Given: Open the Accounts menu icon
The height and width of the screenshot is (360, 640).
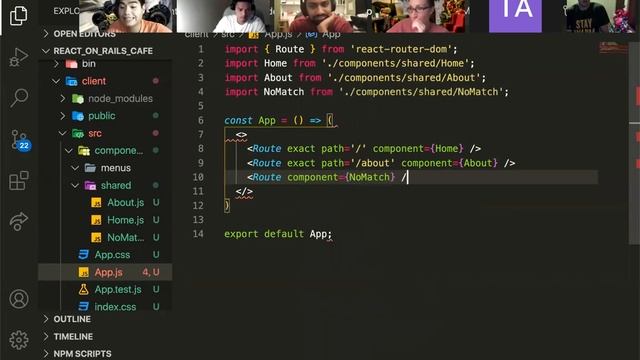Looking at the screenshot, I should tap(19, 299).
